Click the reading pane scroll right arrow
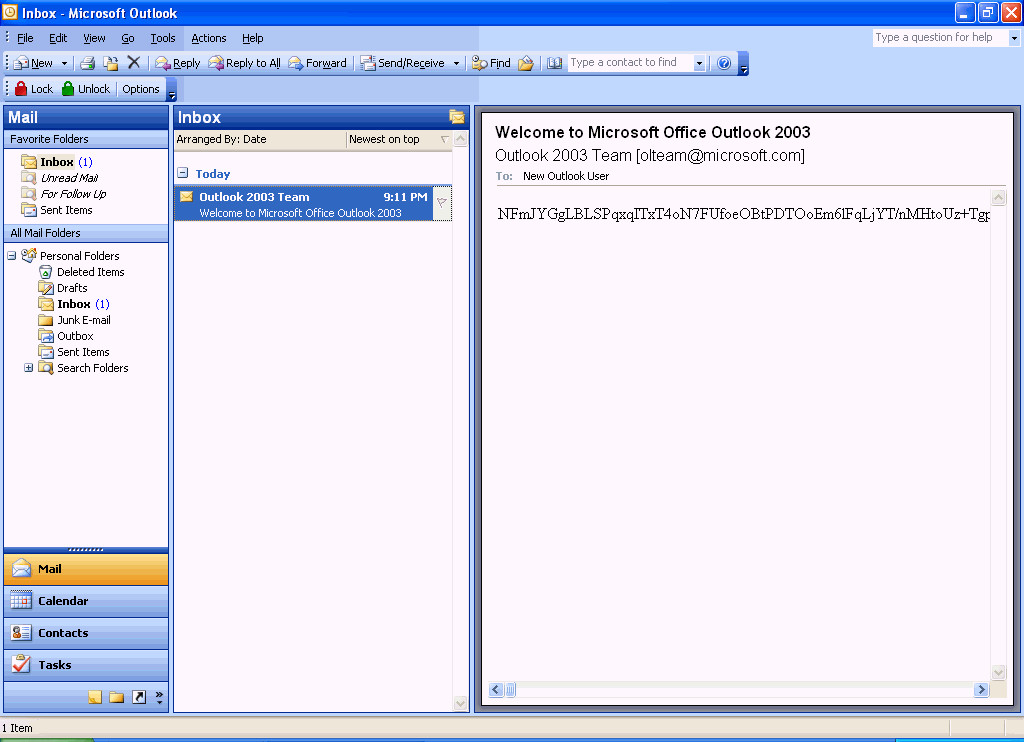The width and height of the screenshot is (1024, 742). pos(981,689)
